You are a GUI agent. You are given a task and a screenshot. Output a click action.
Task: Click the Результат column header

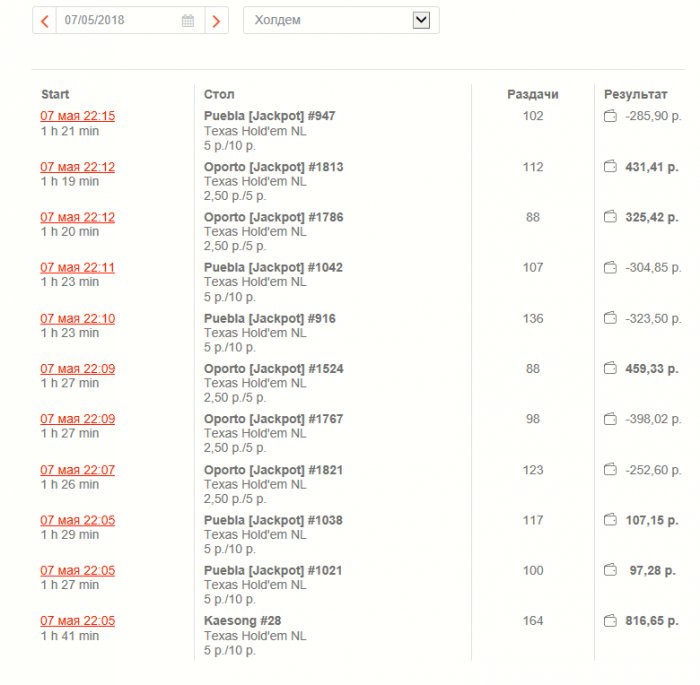pyautogui.click(x=635, y=94)
